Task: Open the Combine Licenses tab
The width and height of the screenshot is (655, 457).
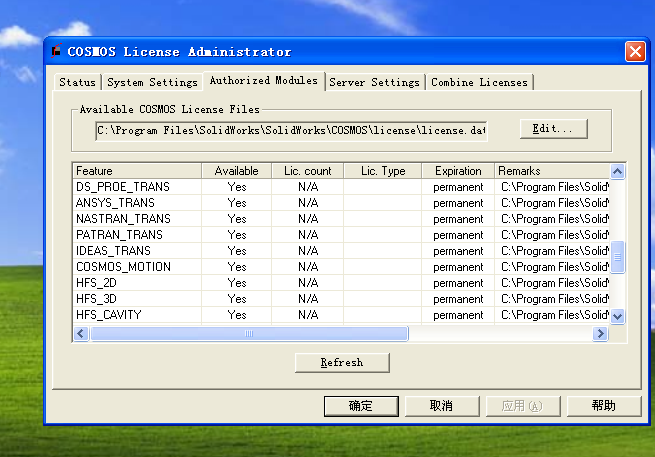Action: 480,82
